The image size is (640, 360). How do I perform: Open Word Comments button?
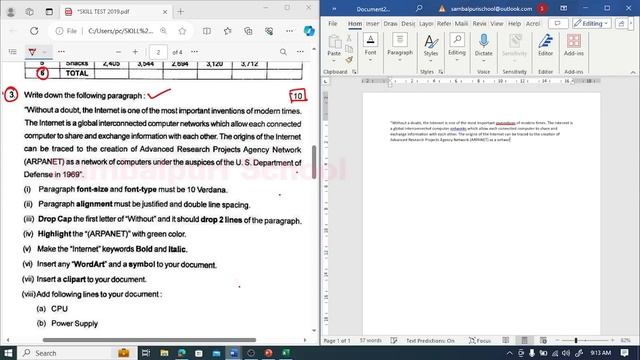pos(558,24)
